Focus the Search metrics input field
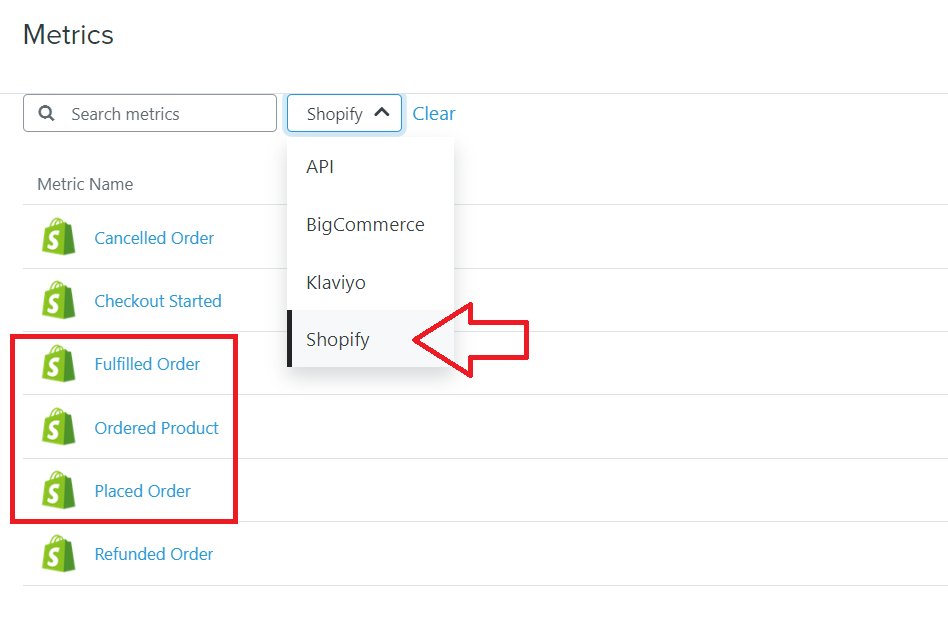The width and height of the screenshot is (948, 628). 150,113
